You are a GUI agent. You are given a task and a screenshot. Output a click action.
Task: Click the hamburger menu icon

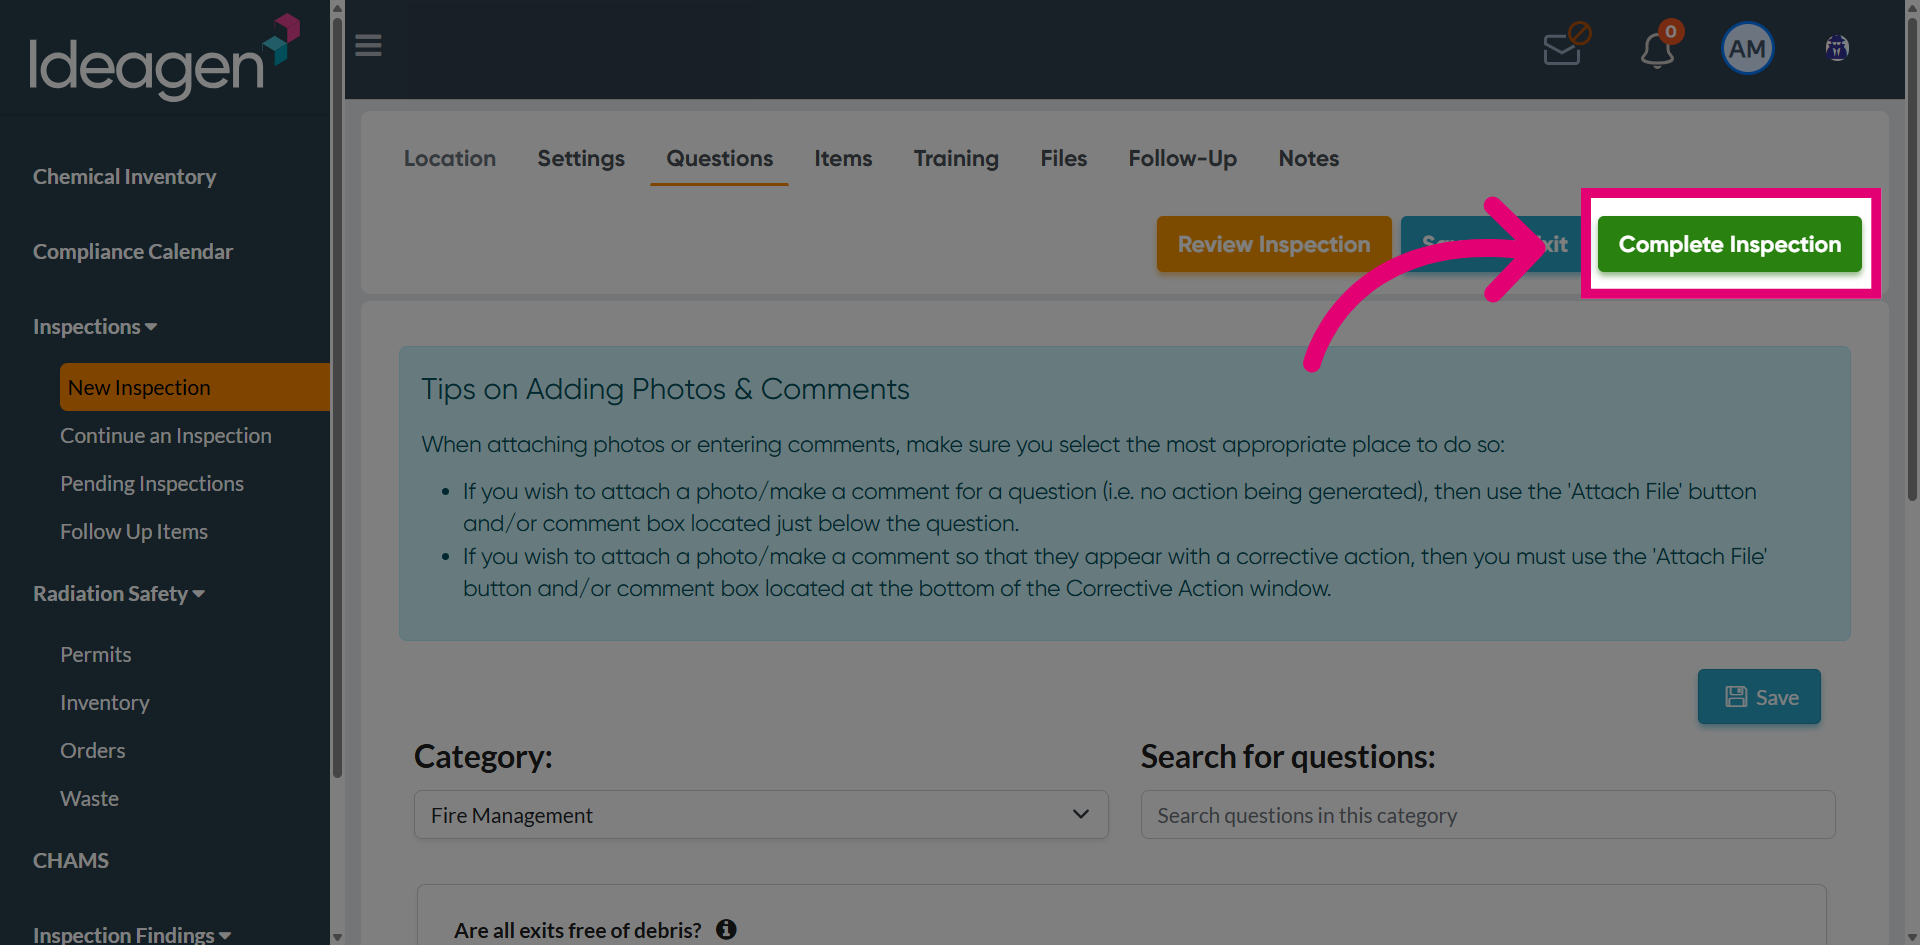368,46
